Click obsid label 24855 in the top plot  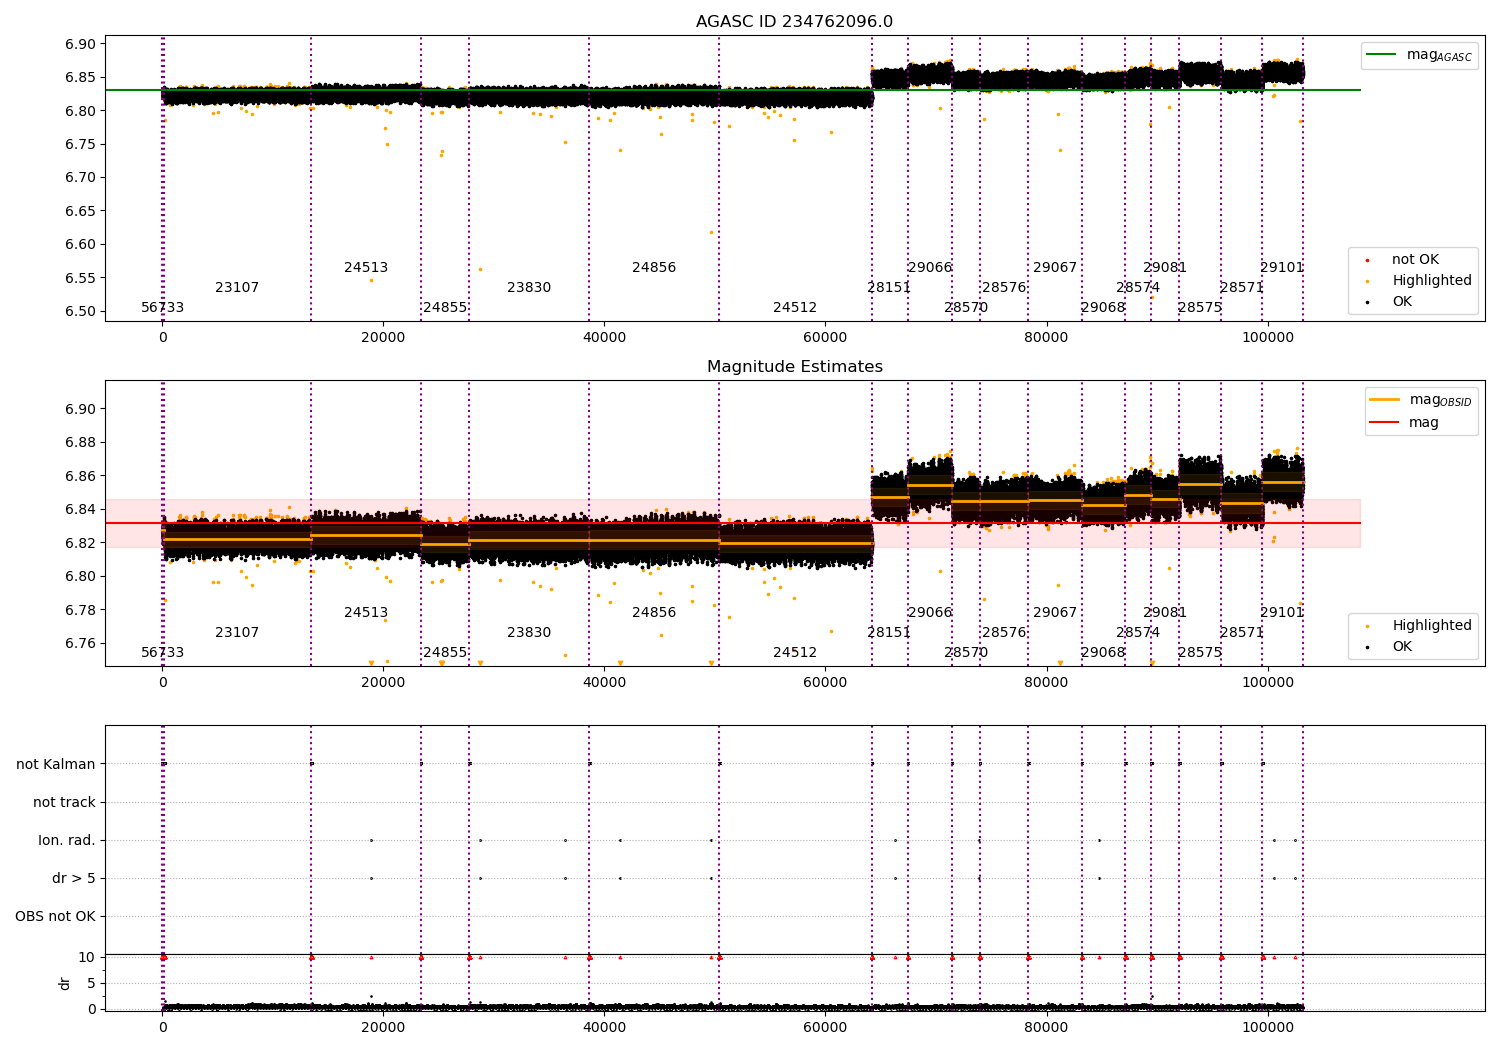[445, 308]
